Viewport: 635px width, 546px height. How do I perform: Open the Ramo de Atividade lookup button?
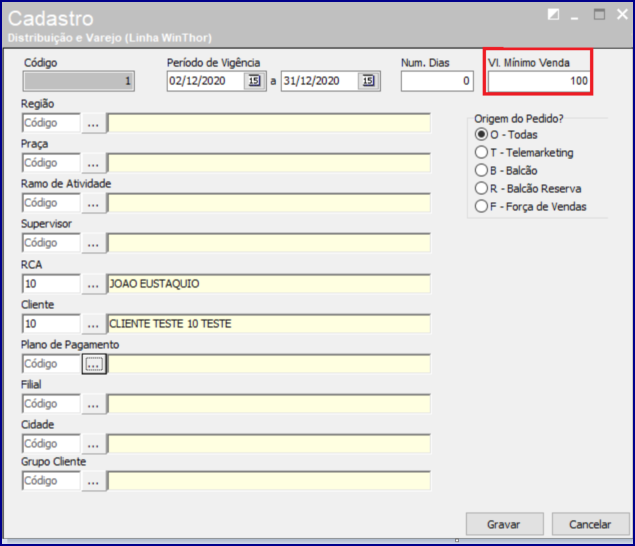point(94,203)
